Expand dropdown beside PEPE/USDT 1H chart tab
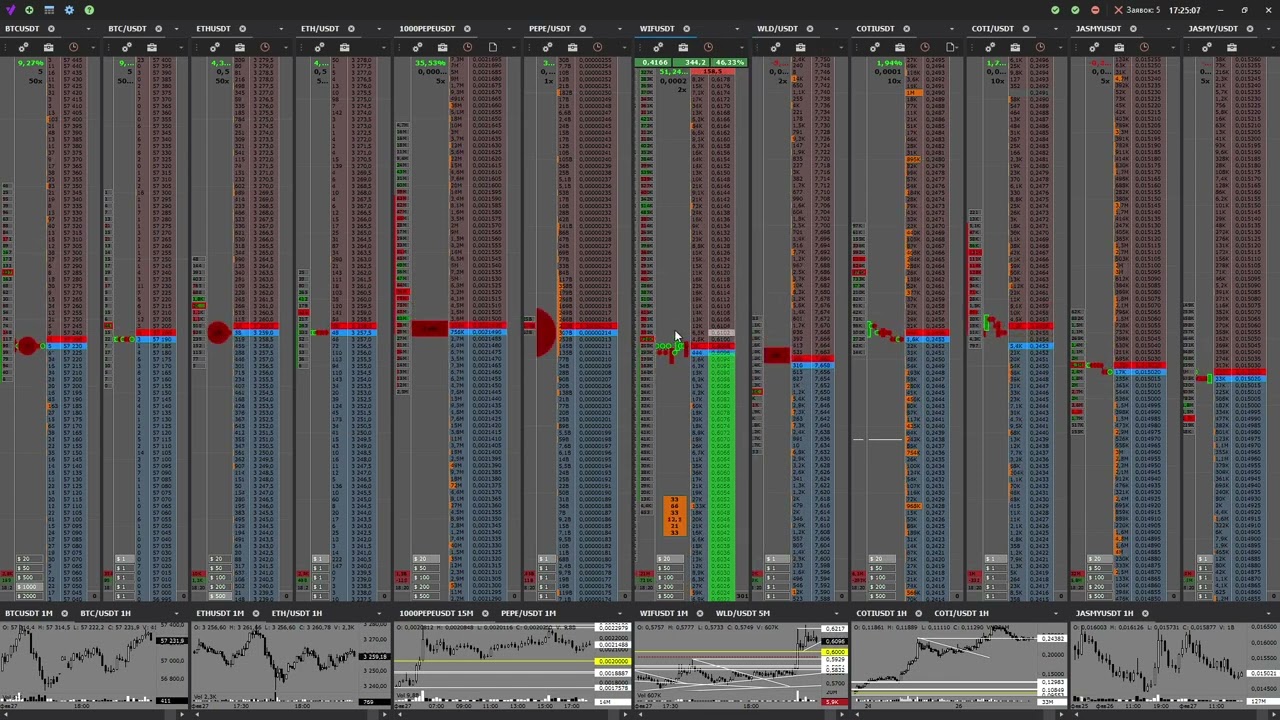The image size is (1280, 720). click(620, 613)
